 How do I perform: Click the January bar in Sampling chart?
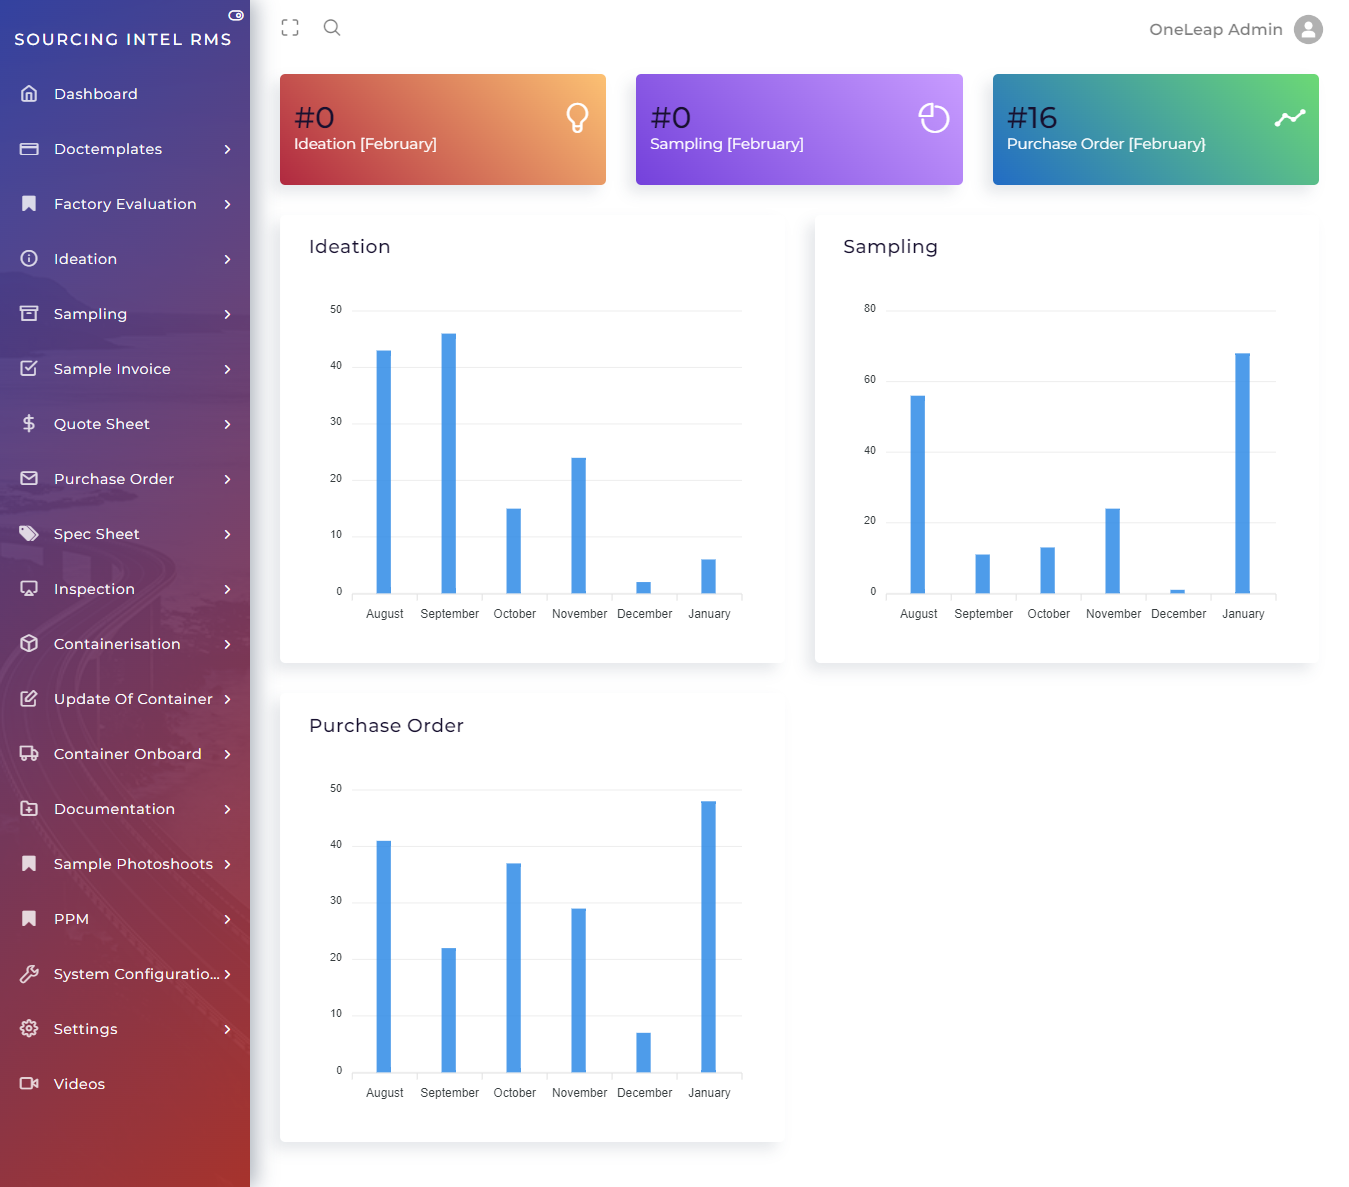coord(1242,472)
